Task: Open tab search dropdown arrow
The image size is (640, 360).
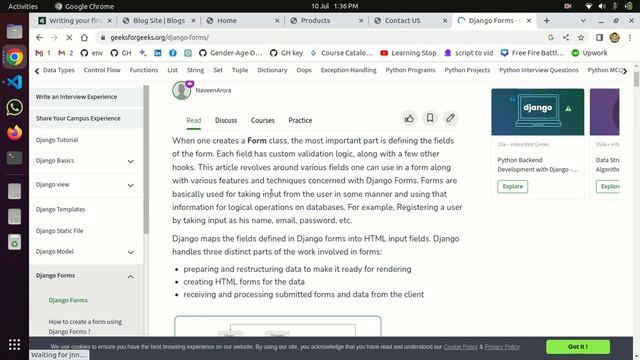Action: (x=583, y=20)
